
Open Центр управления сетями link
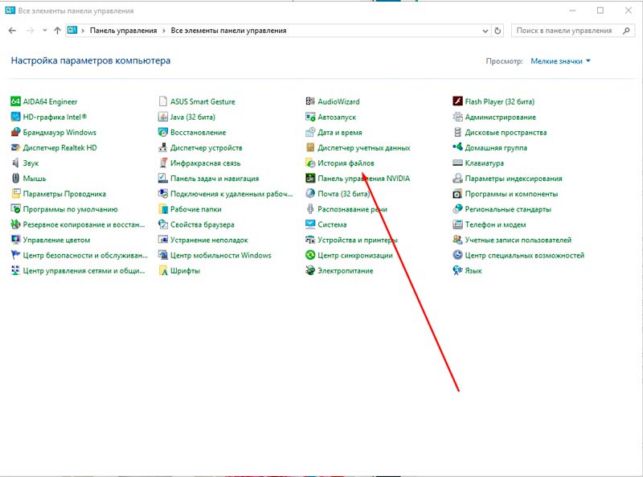point(84,271)
